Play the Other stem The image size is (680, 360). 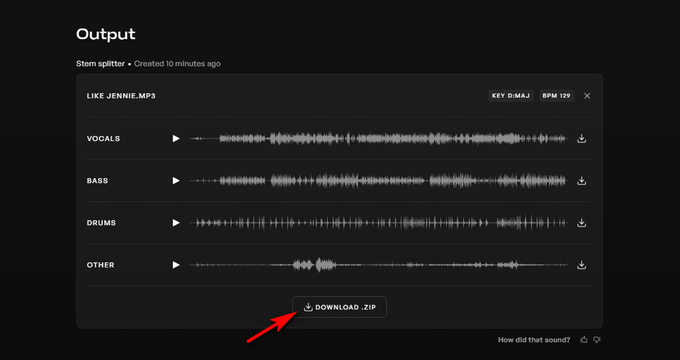tap(176, 265)
